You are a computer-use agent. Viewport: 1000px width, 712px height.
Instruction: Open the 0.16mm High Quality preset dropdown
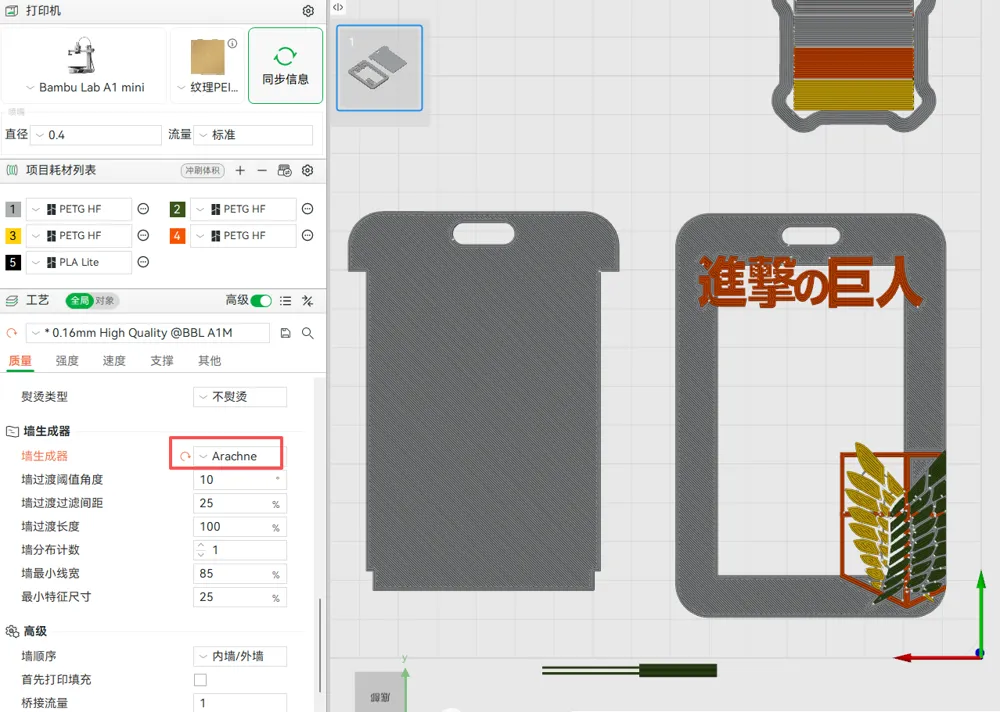tap(148, 333)
